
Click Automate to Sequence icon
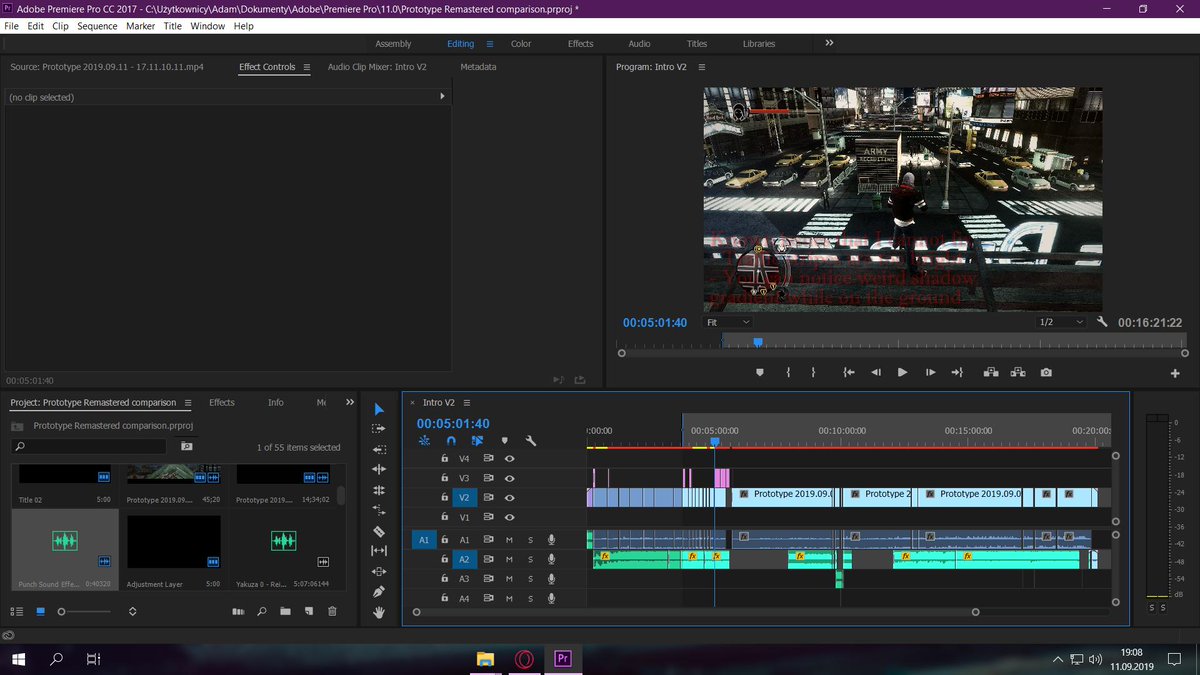pos(238,611)
